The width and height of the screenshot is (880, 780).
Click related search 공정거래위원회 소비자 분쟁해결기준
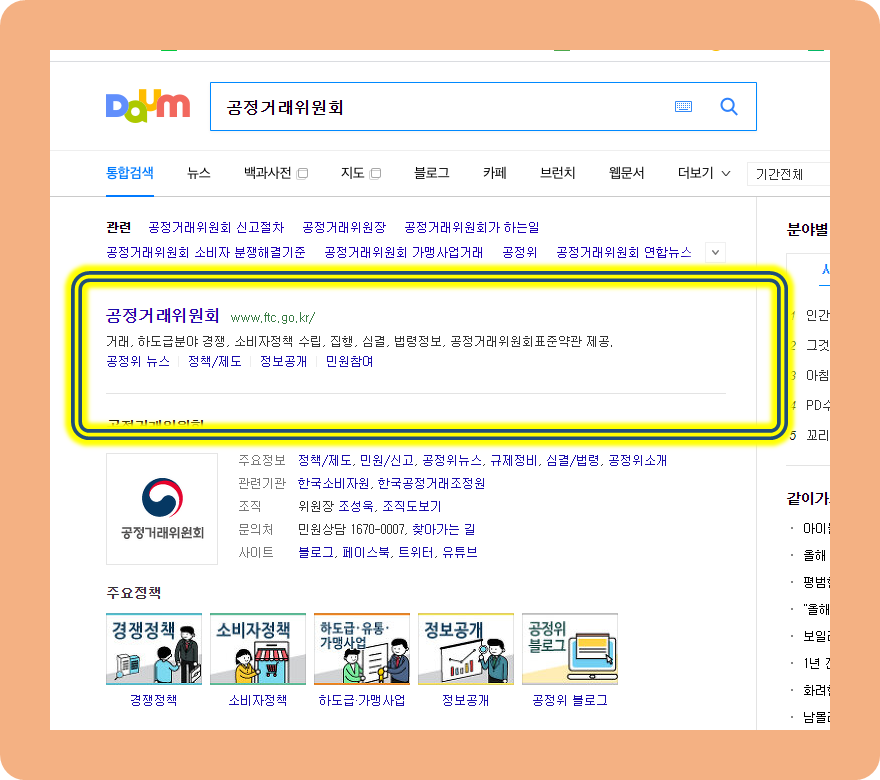pyautogui.click(x=206, y=253)
